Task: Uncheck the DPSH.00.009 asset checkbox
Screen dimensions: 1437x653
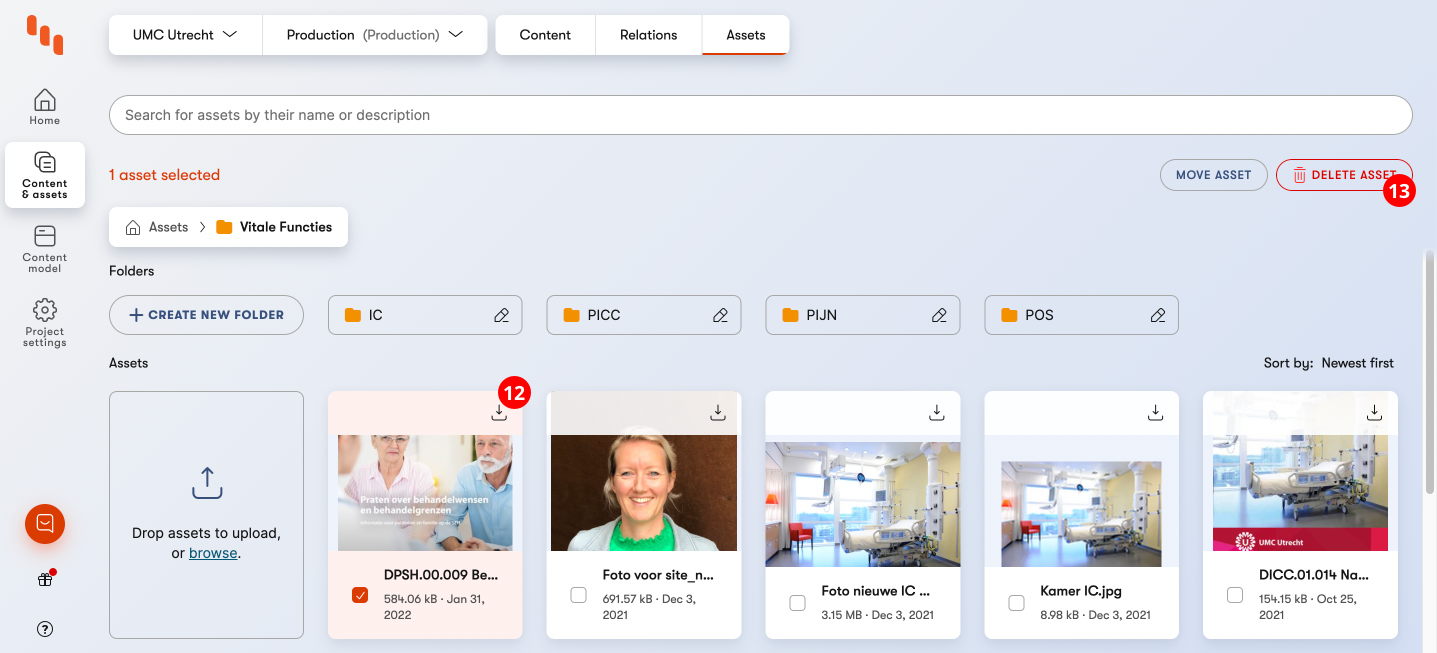Action: click(x=360, y=595)
